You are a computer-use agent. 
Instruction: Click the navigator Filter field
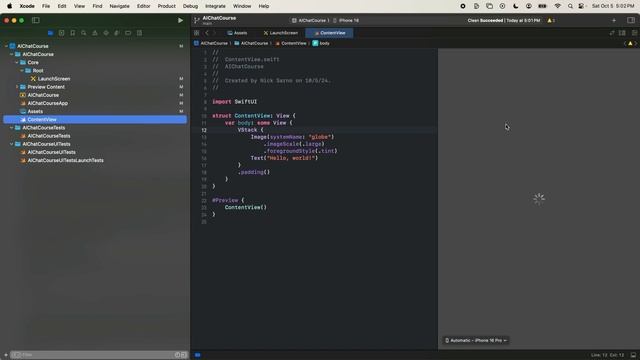(x=98, y=355)
